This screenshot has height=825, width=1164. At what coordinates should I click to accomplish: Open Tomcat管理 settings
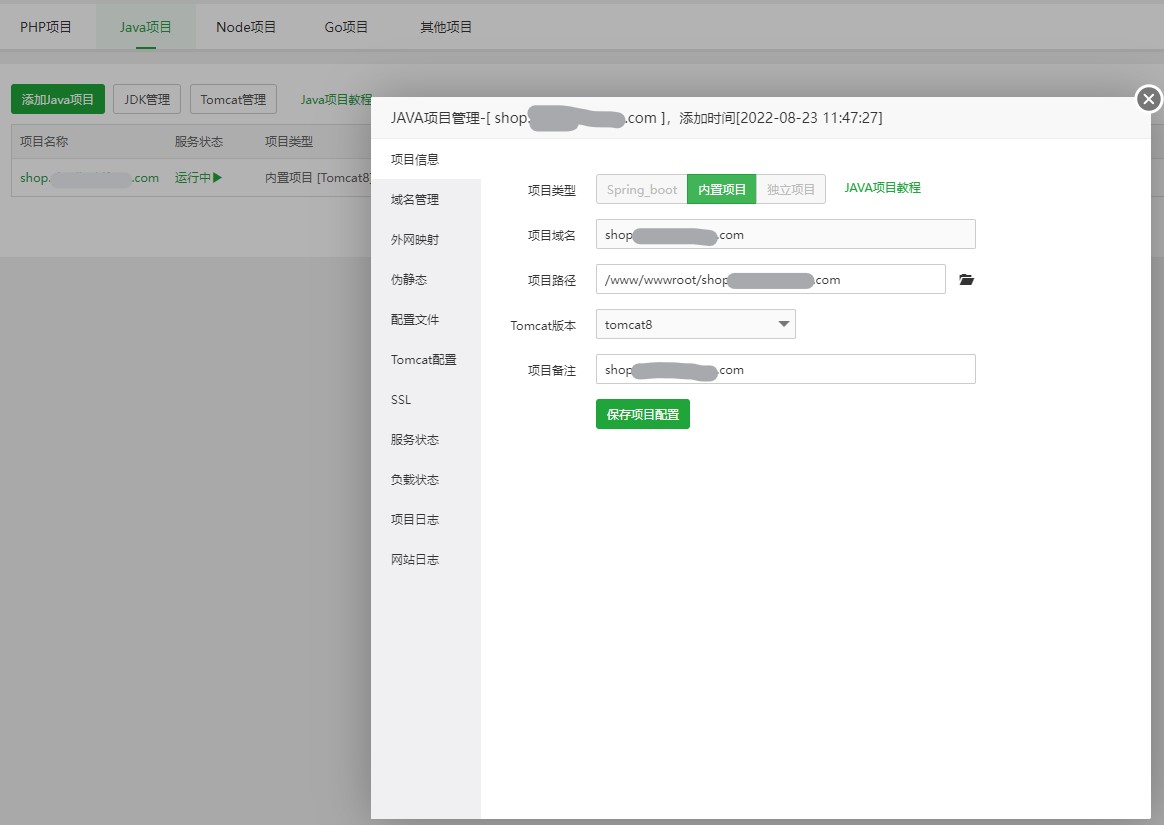pyautogui.click(x=233, y=99)
